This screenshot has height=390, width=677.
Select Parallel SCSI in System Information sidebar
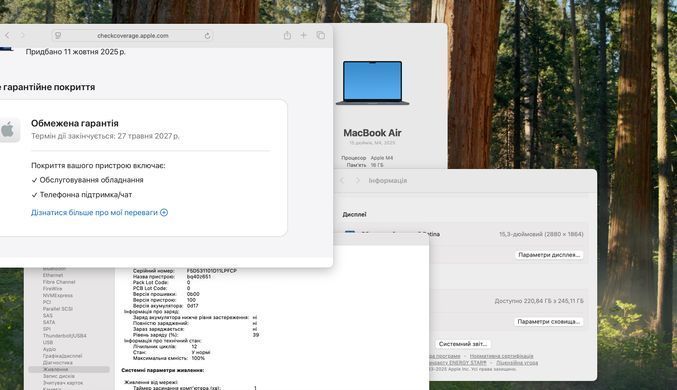click(57, 309)
